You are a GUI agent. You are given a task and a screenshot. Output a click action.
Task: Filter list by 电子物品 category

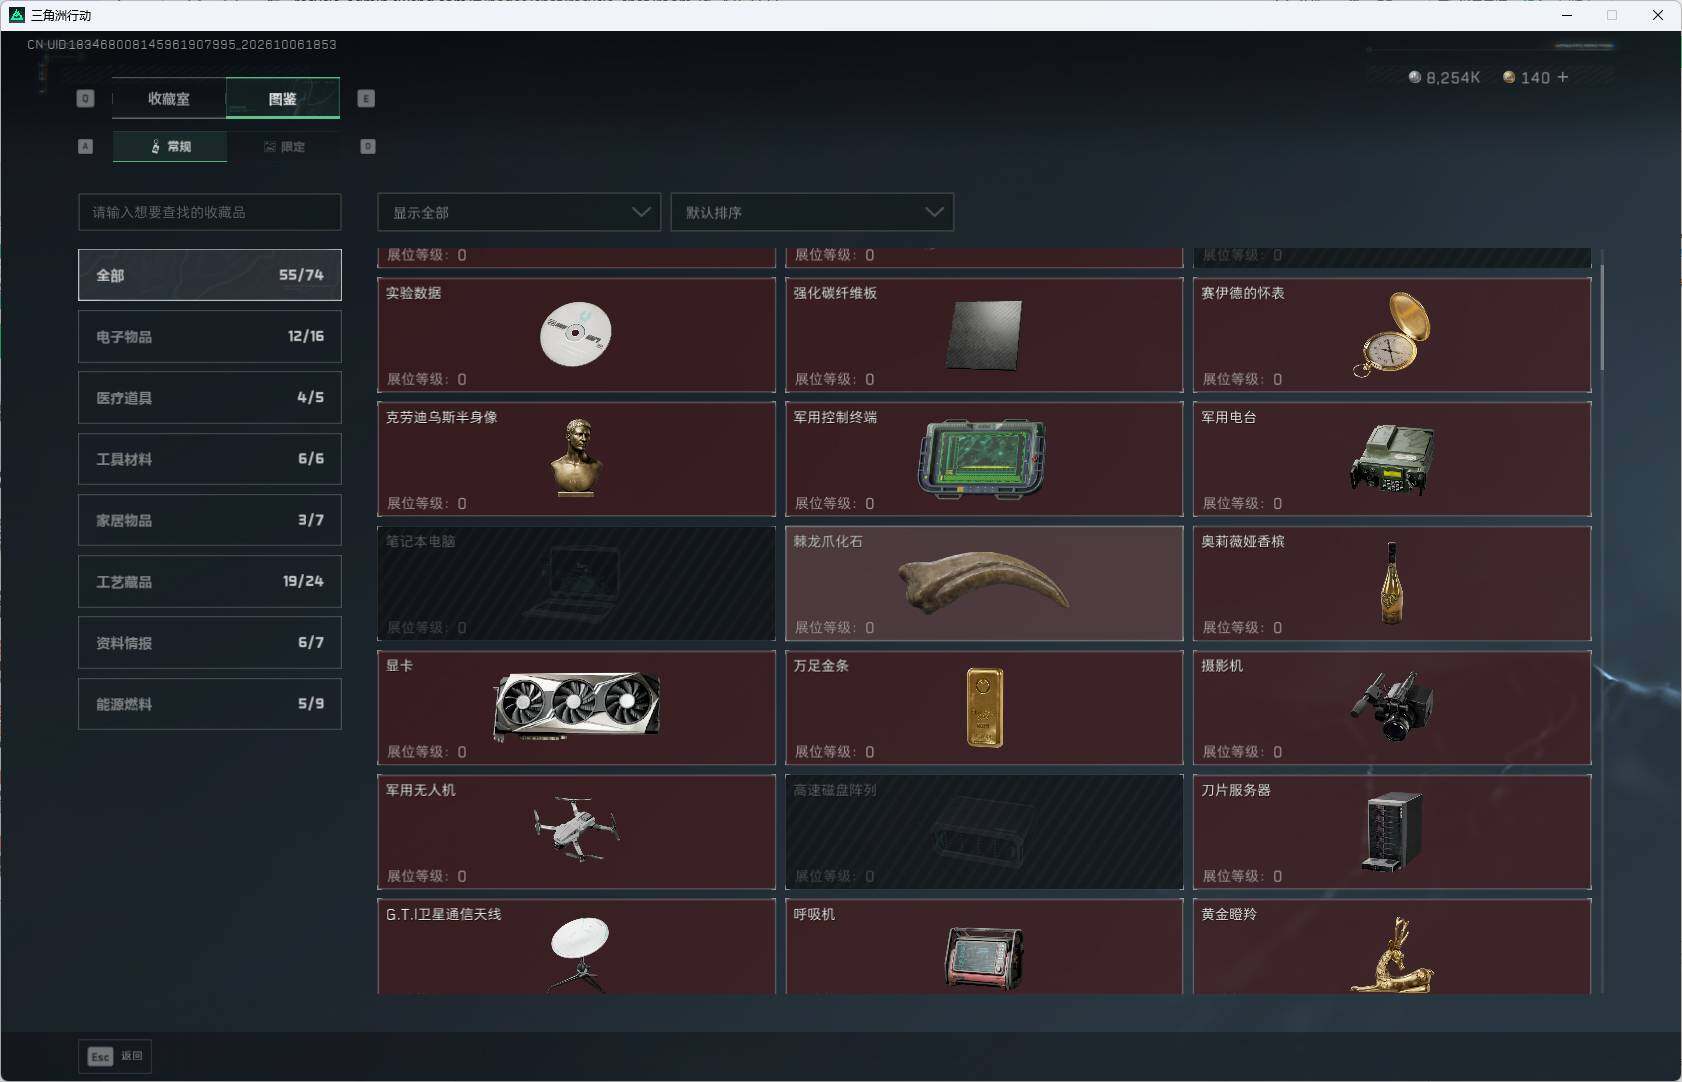210,336
